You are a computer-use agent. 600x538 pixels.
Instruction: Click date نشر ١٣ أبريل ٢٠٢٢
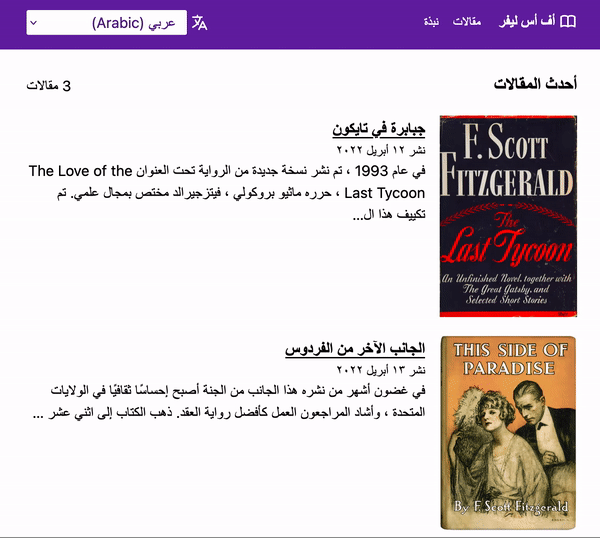coord(381,370)
